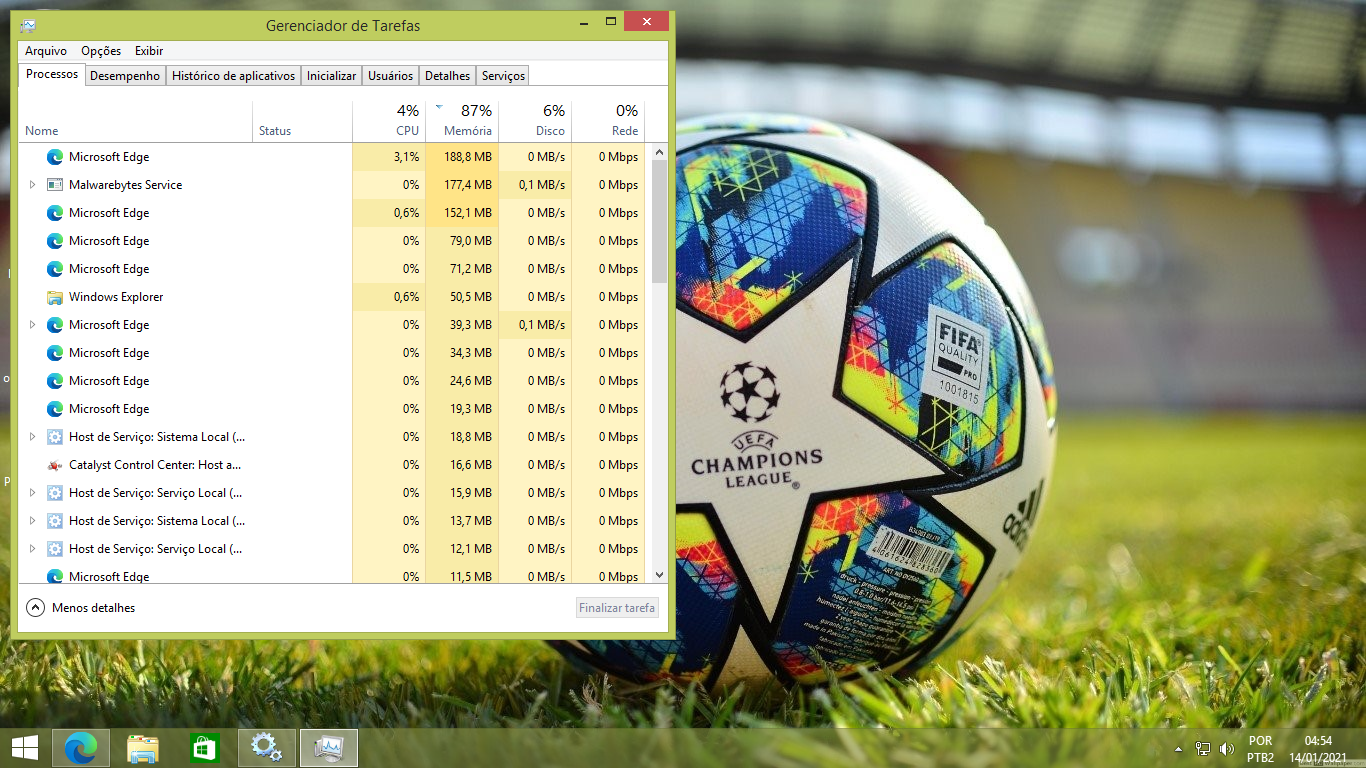Sort processes by CPU column
Image resolution: width=1366 pixels, height=768 pixels.
389,121
